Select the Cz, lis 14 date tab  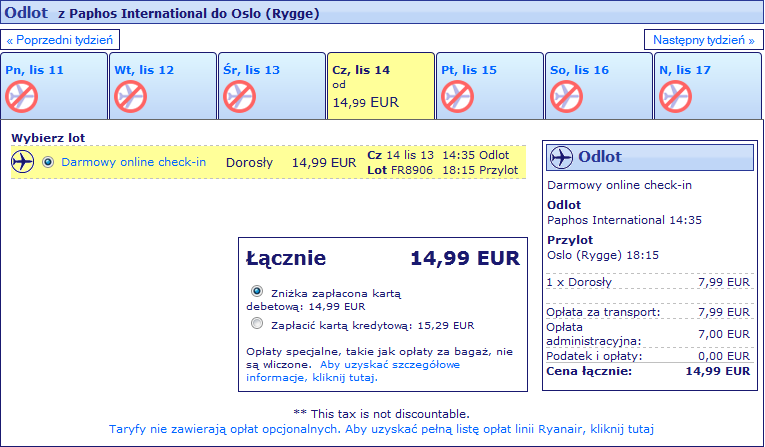coord(381,86)
